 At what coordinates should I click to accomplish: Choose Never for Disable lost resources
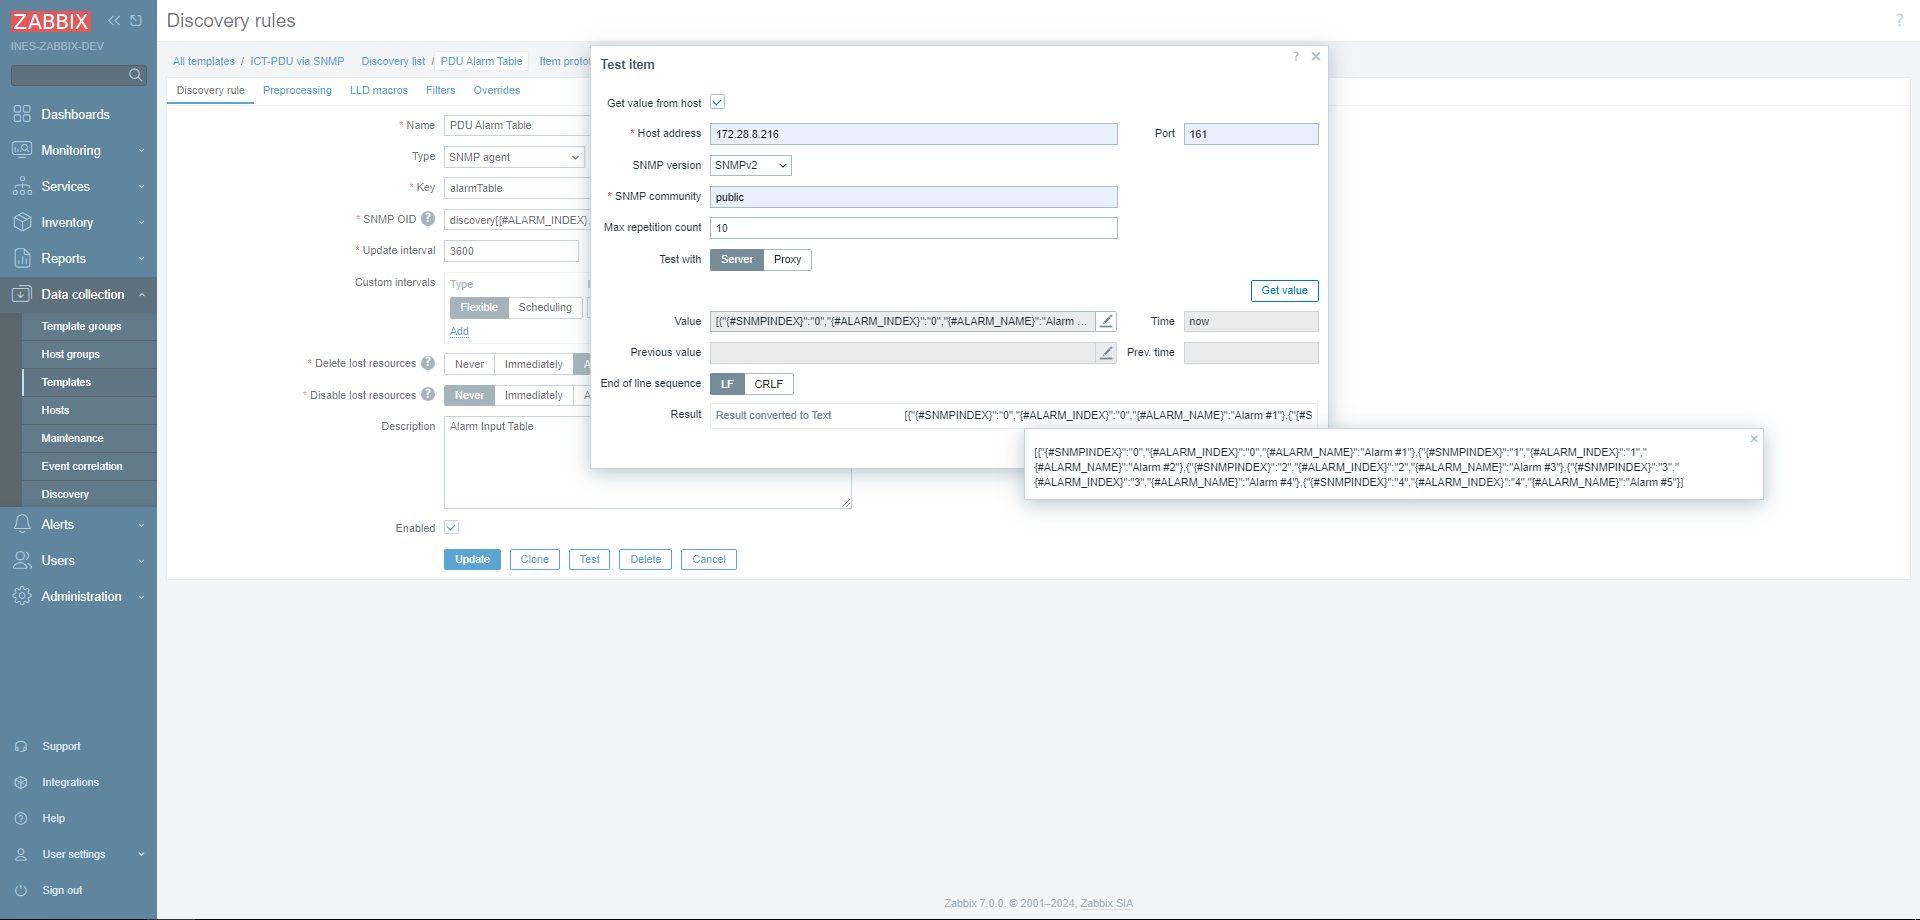(x=469, y=396)
